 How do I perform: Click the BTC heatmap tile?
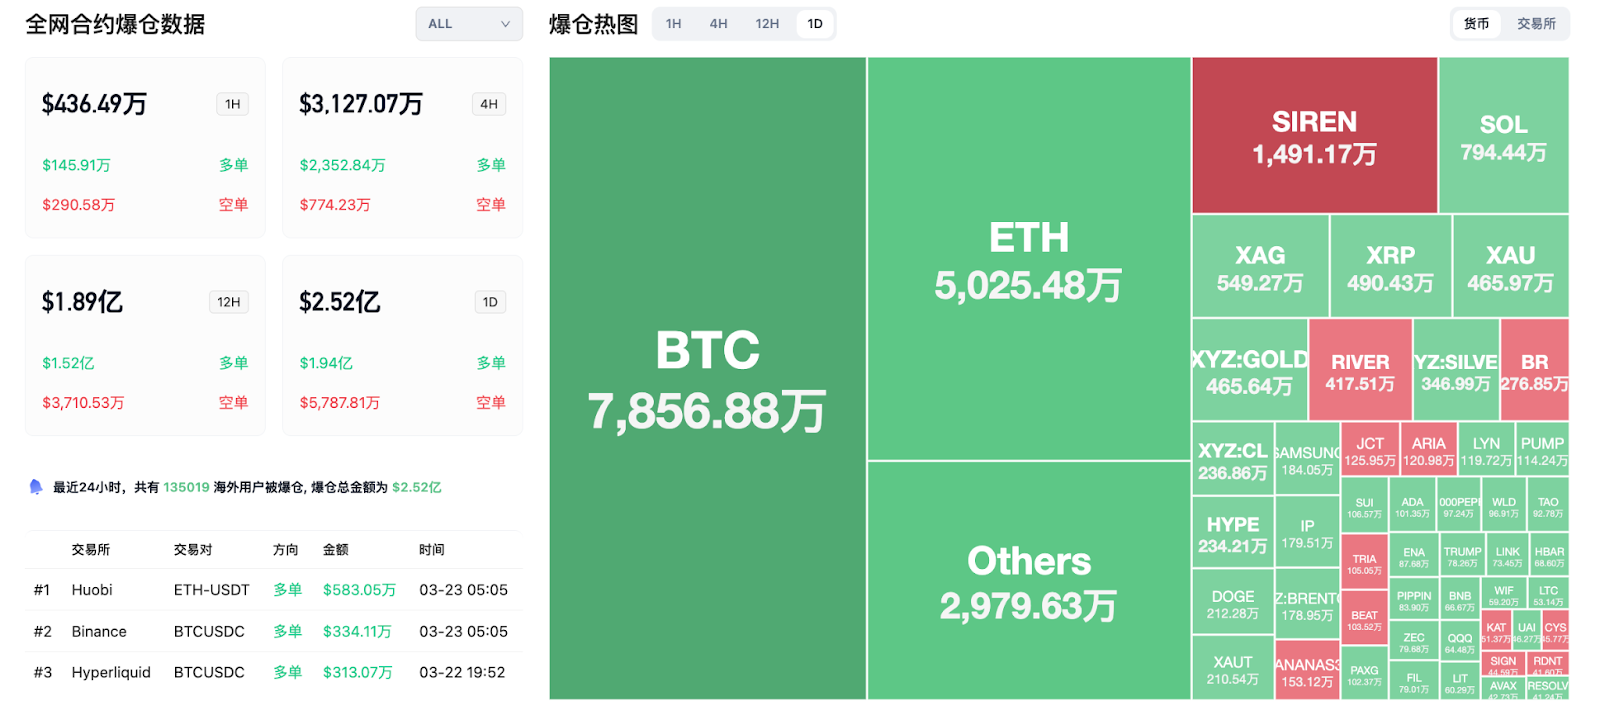click(707, 379)
